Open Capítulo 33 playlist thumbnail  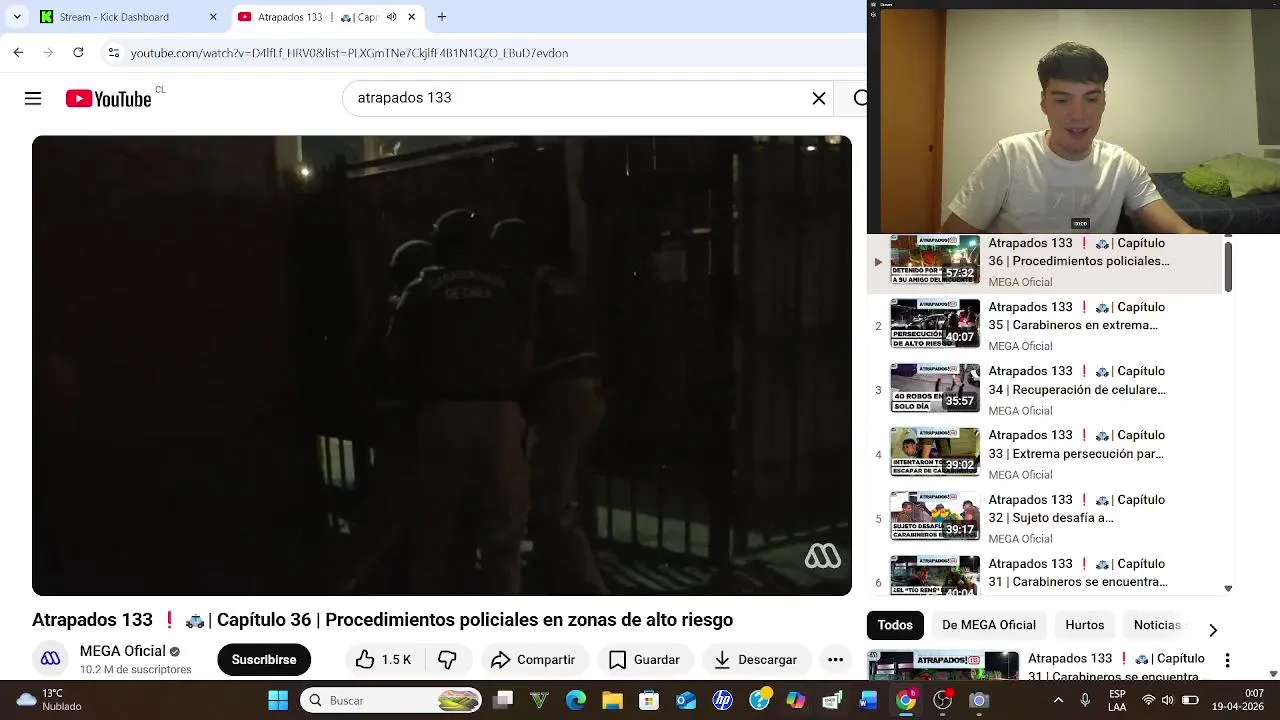[x=935, y=451]
